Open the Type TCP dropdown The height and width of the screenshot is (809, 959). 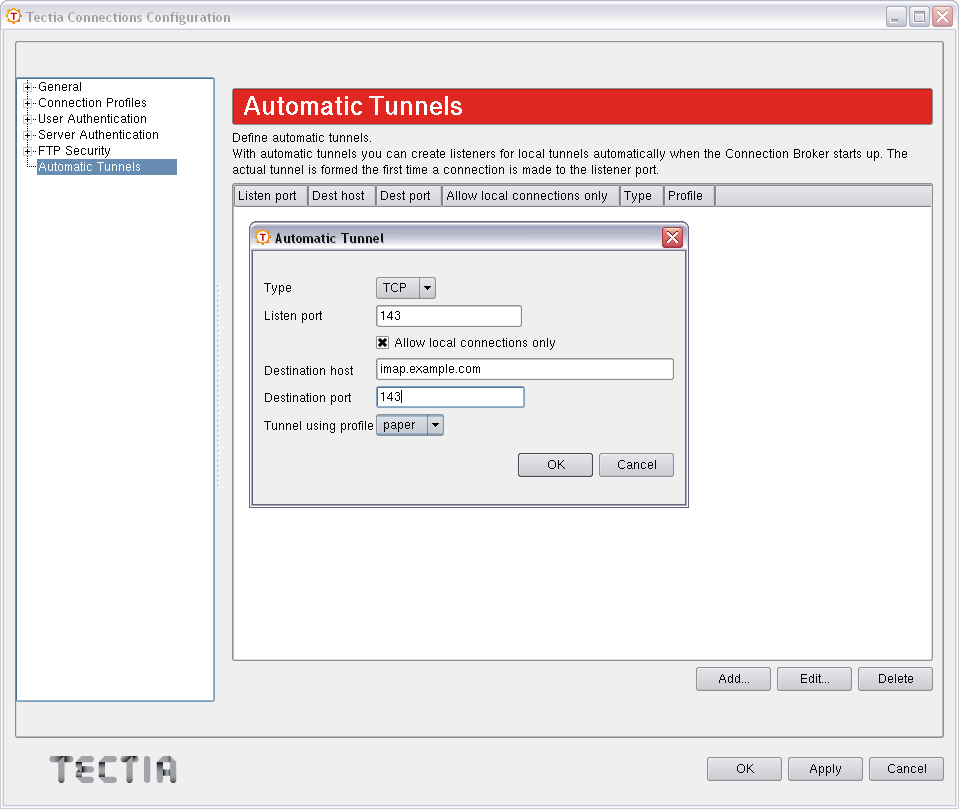427,288
